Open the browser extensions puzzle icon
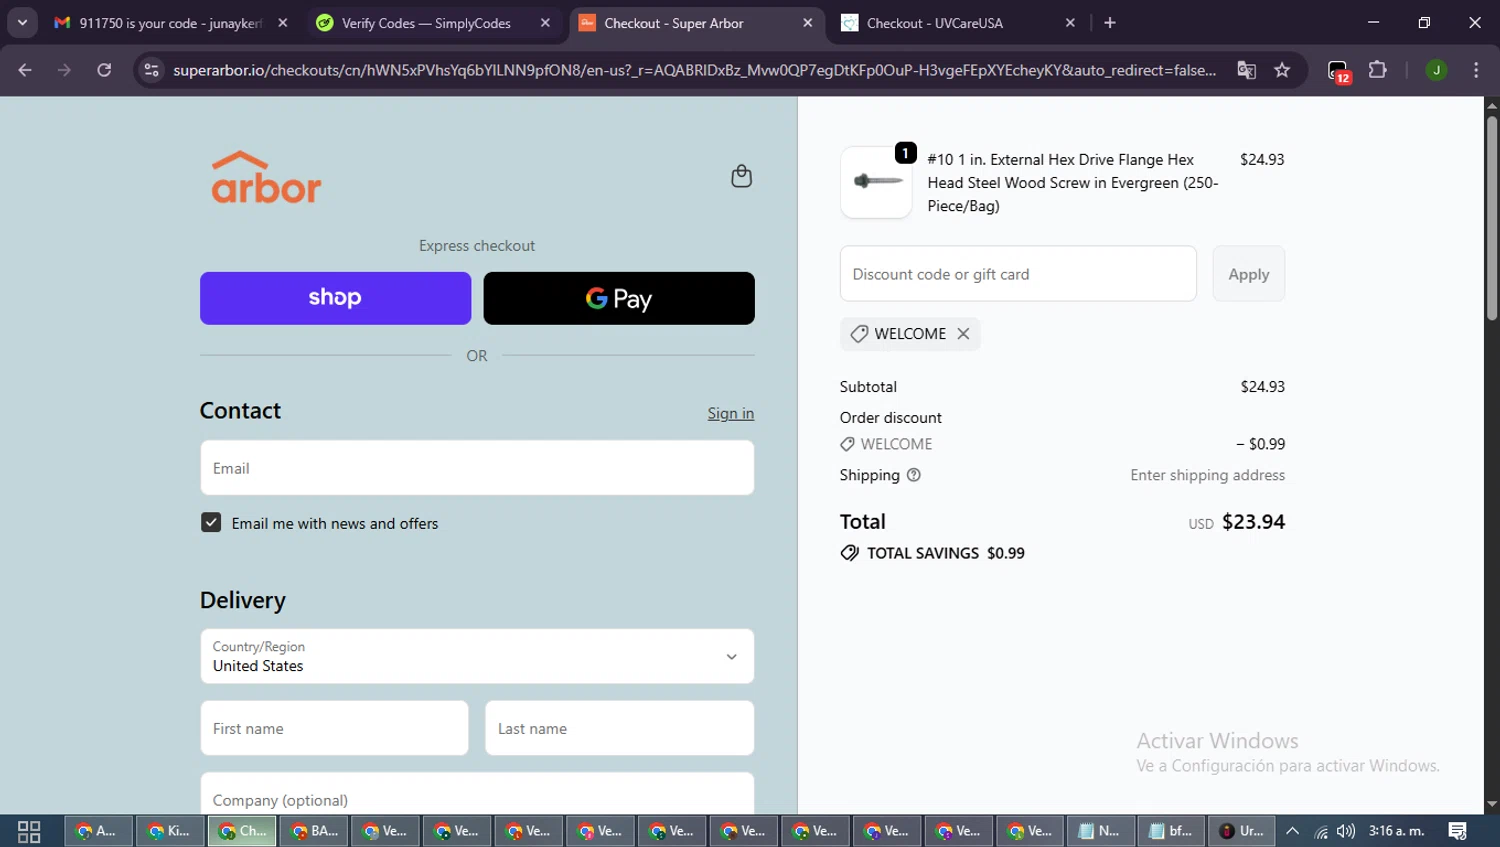This screenshot has height=847, width=1500. click(1378, 70)
